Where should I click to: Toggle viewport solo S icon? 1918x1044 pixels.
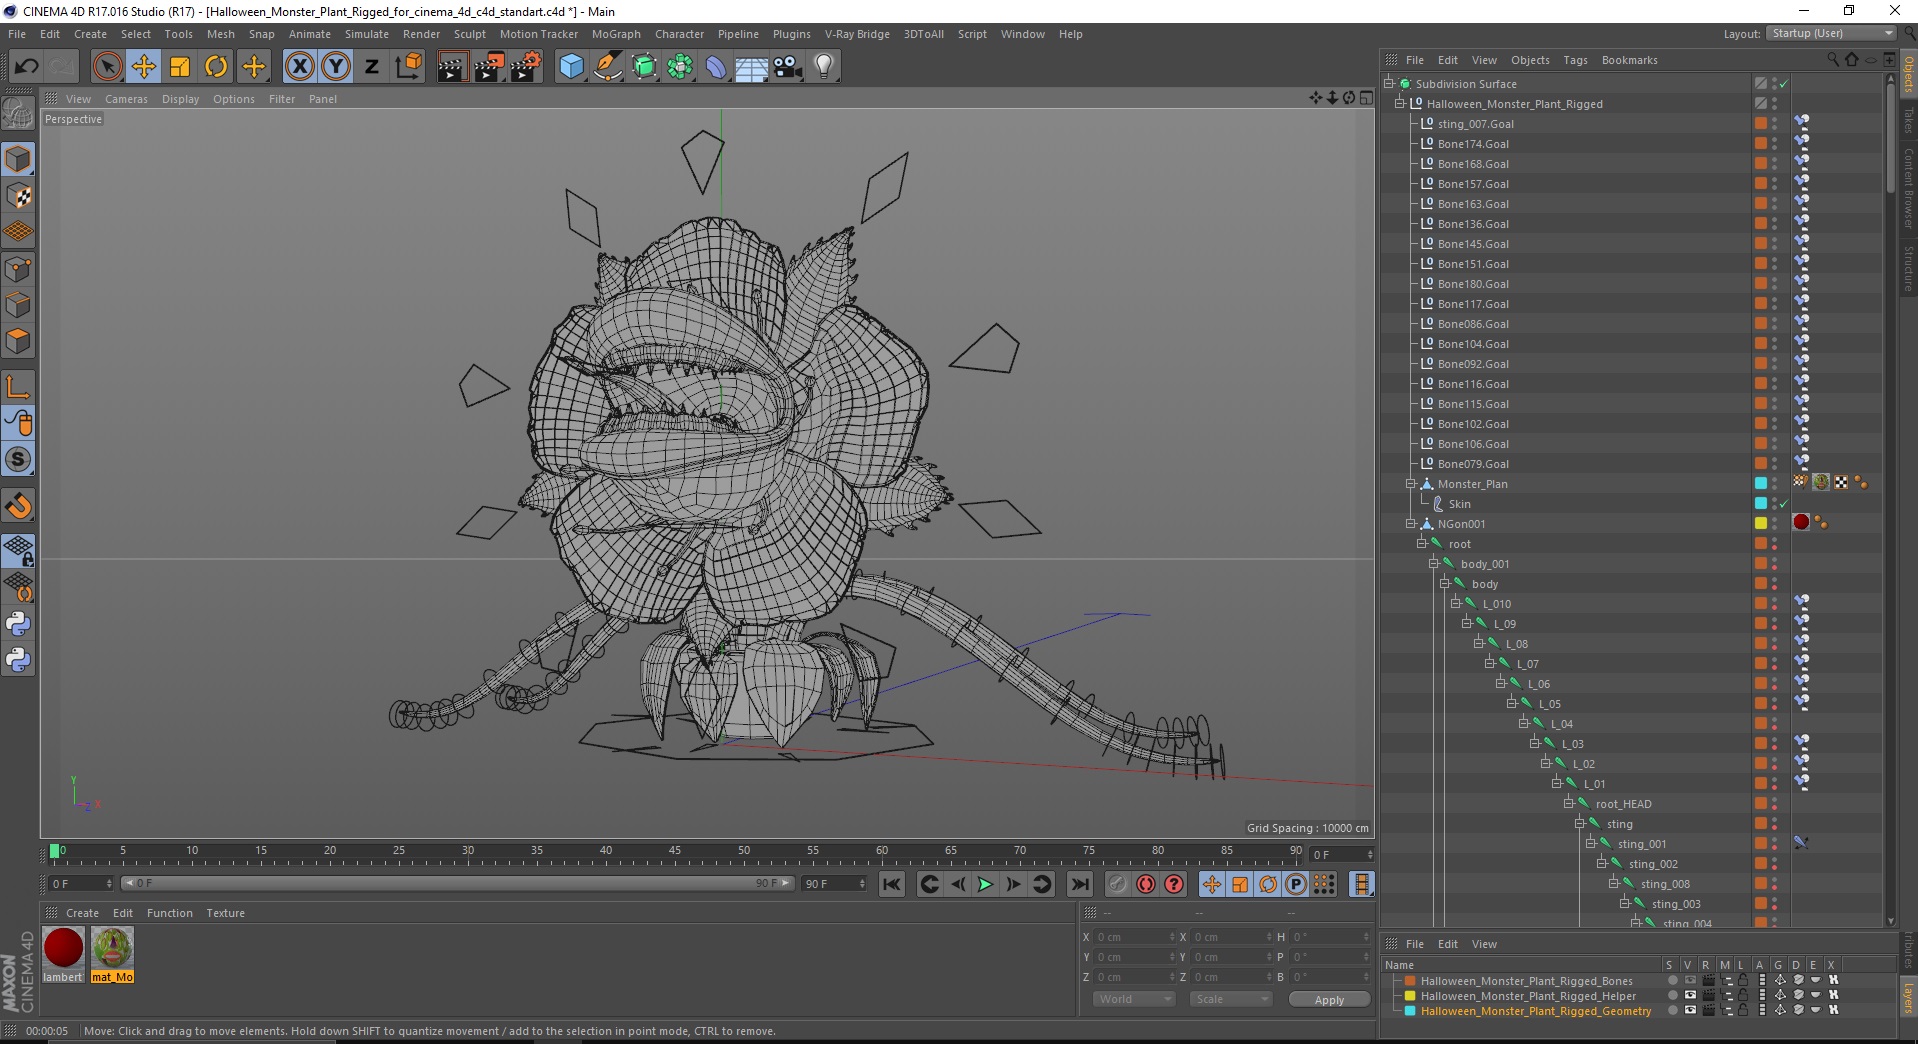click(x=18, y=460)
